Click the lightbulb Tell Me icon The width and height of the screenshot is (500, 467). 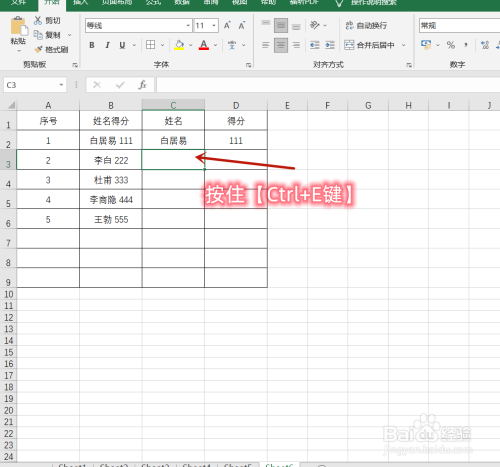point(339,3)
